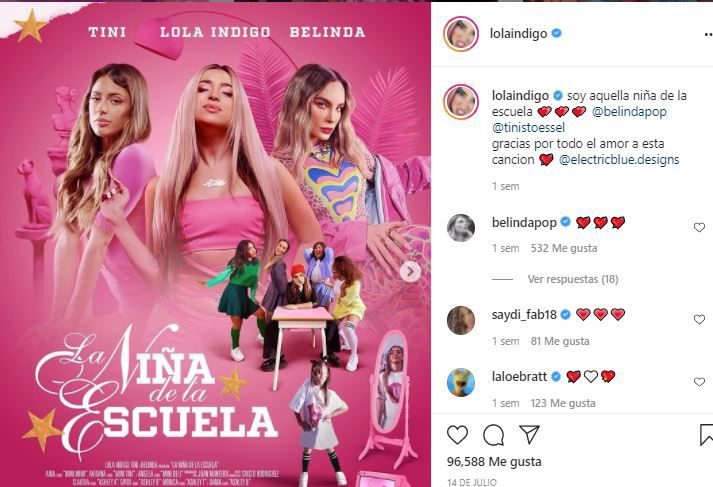The image size is (713, 487).
Task: Open the @tinistoessel mention link
Action: click(x=528, y=128)
